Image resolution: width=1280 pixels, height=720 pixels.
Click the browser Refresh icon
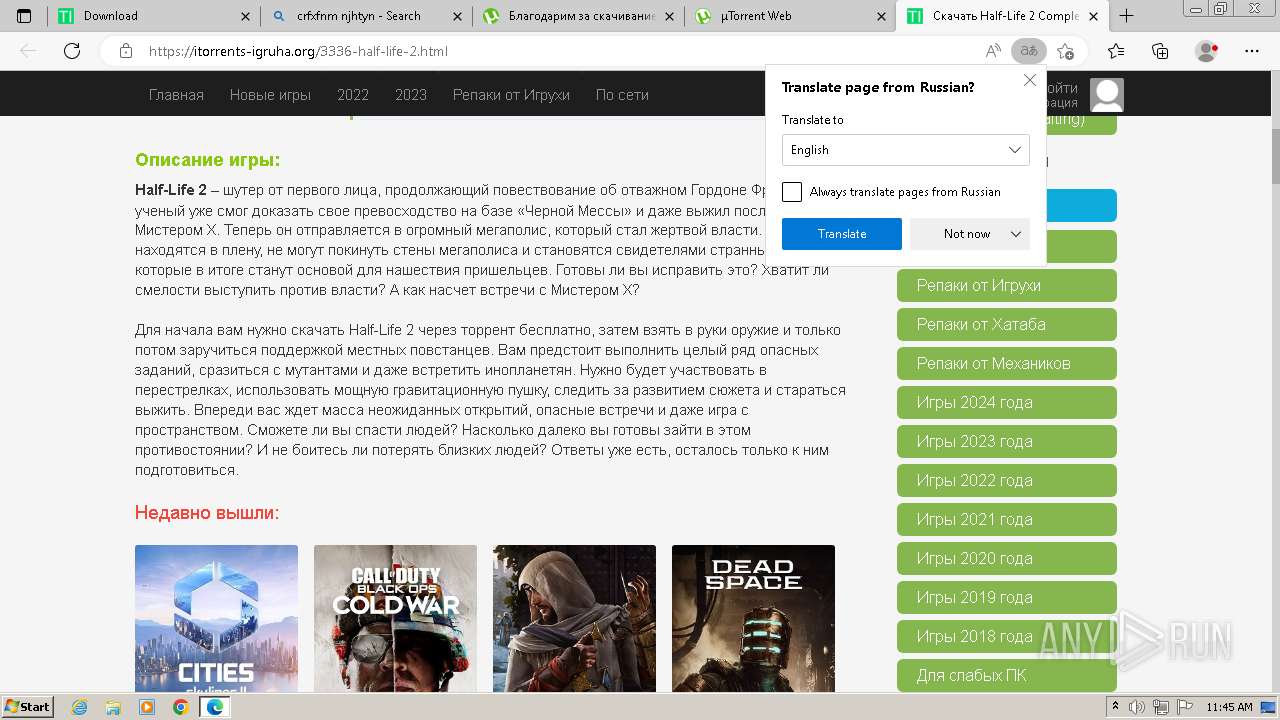(x=72, y=51)
